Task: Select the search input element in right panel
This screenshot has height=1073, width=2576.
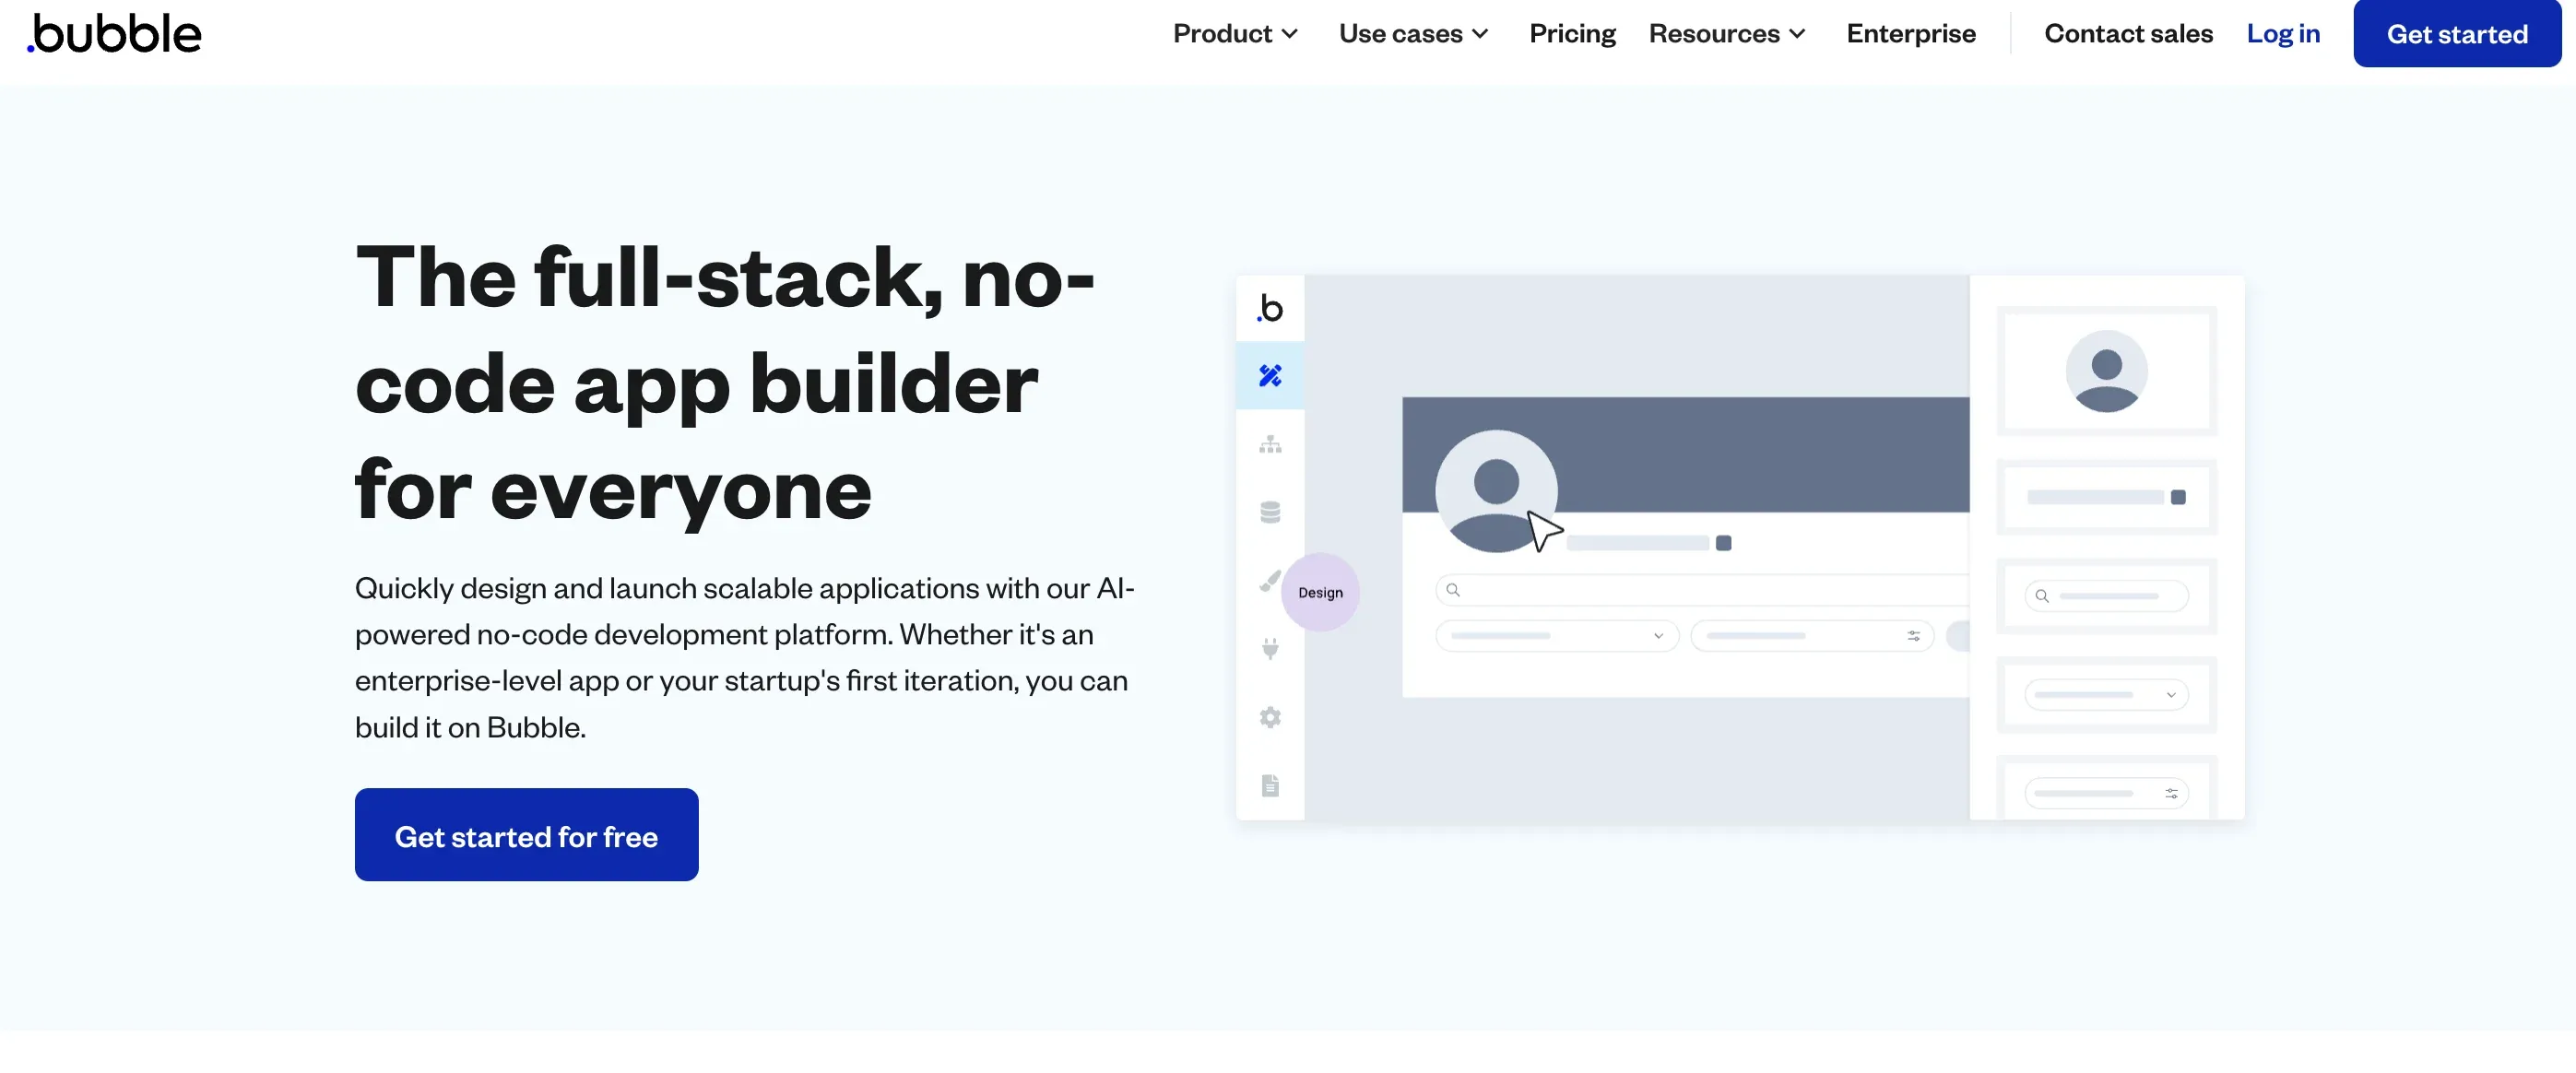Action: pyautogui.click(x=2106, y=596)
